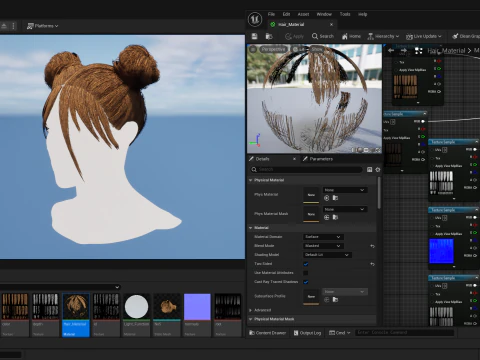Open the Details panel settings gear
480x360 pixels.
tap(378, 170)
